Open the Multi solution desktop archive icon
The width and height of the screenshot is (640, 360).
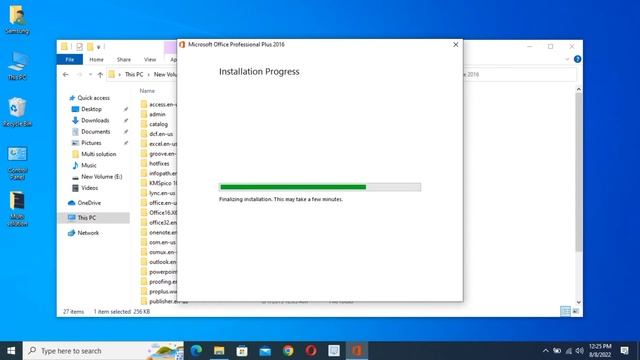point(17,209)
